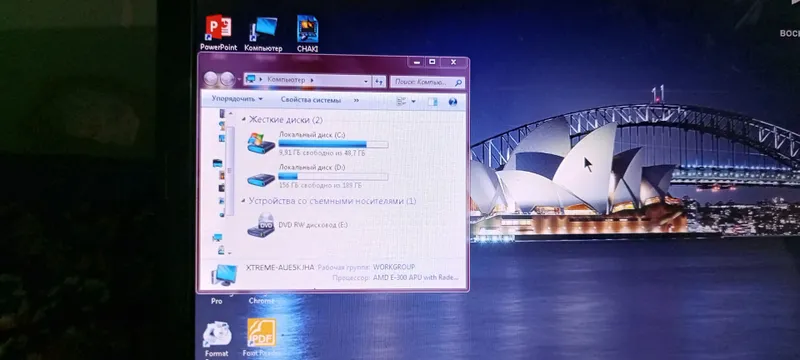The image size is (800, 360).
Task: Toggle the preview pane button
Action: coord(433,101)
